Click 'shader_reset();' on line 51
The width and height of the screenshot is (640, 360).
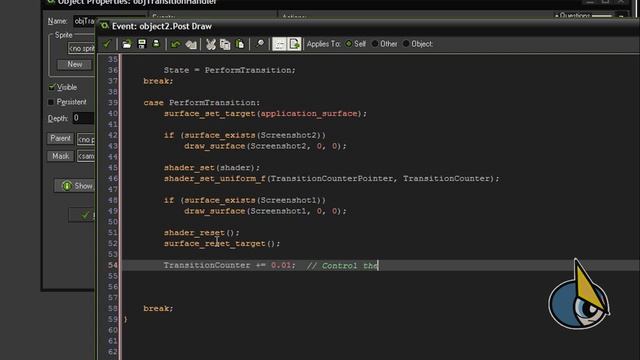tap(202, 233)
